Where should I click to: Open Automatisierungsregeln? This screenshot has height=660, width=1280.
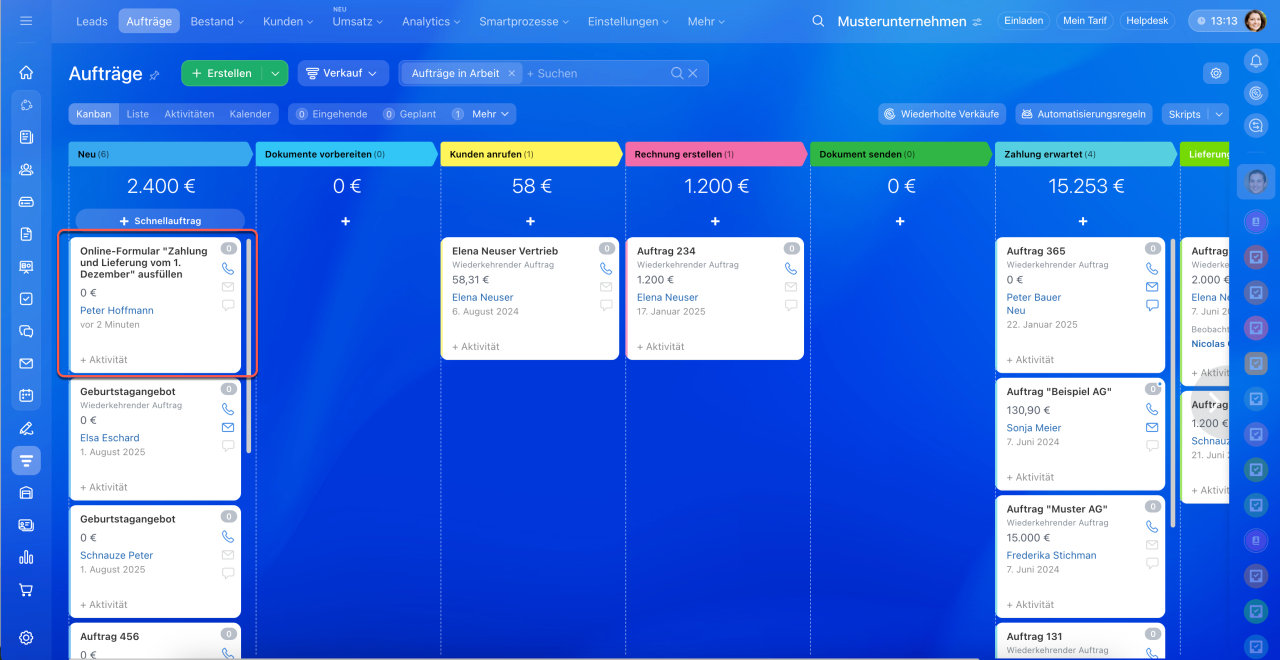point(1084,114)
